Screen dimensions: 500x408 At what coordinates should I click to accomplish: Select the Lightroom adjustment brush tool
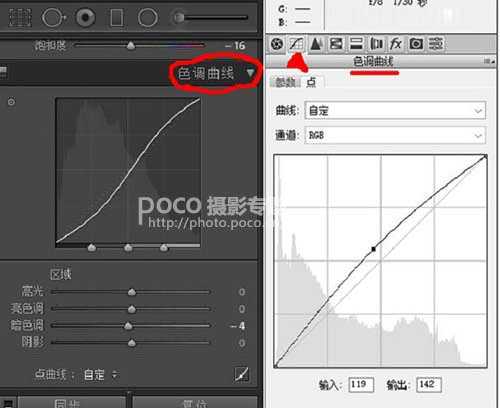click(209, 17)
